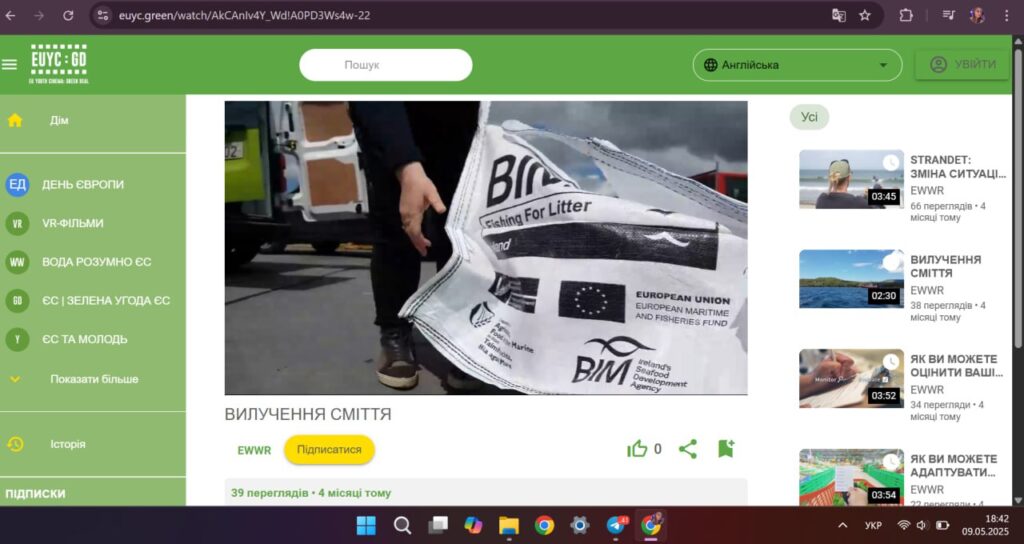Switch УКР keyboard language in tray

click(x=873, y=525)
